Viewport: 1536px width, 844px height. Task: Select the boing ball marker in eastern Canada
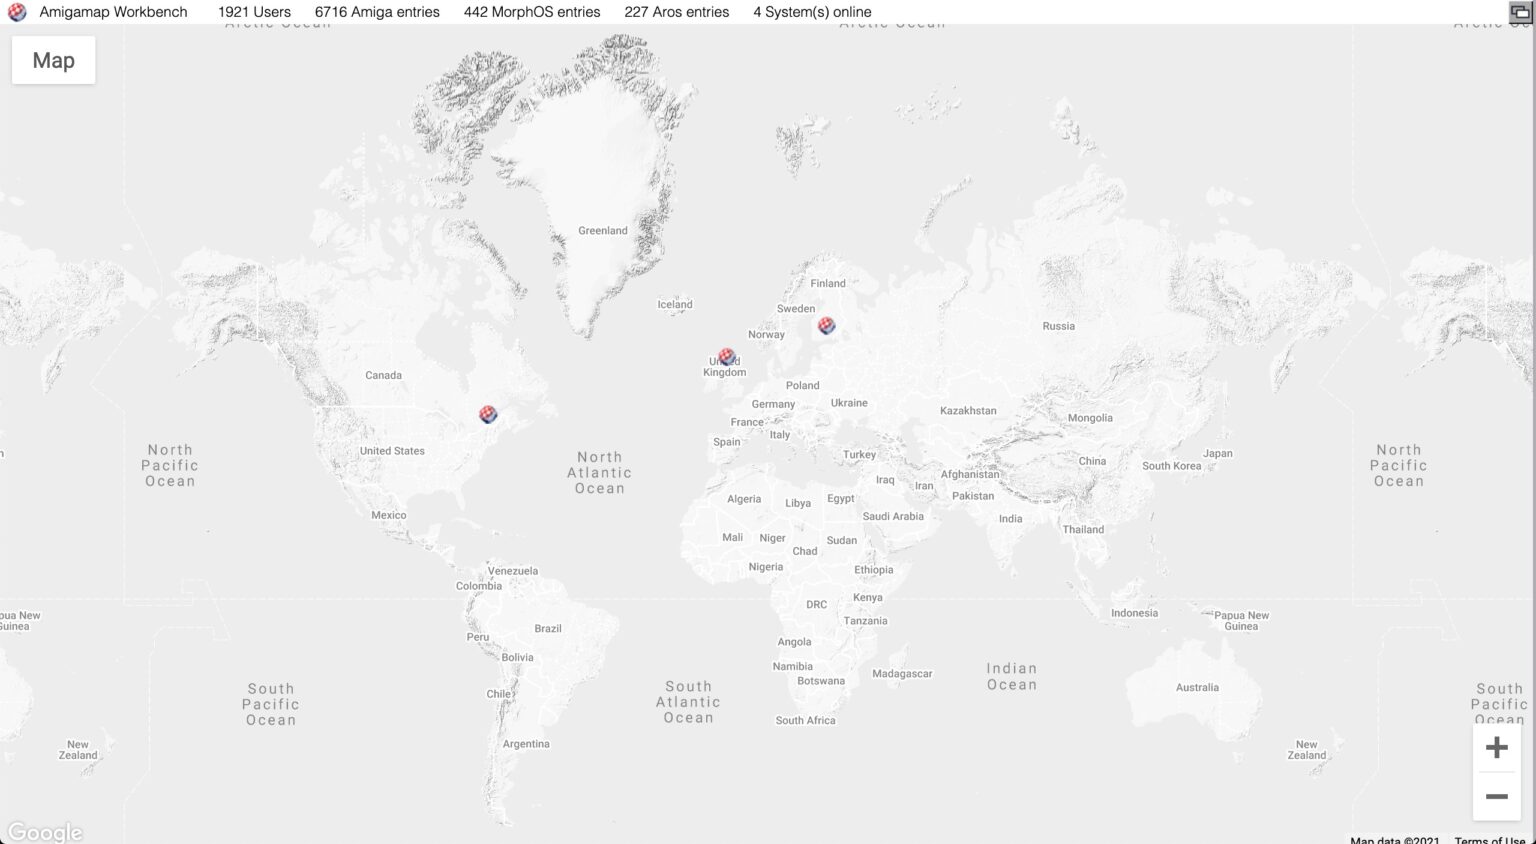point(488,414)
